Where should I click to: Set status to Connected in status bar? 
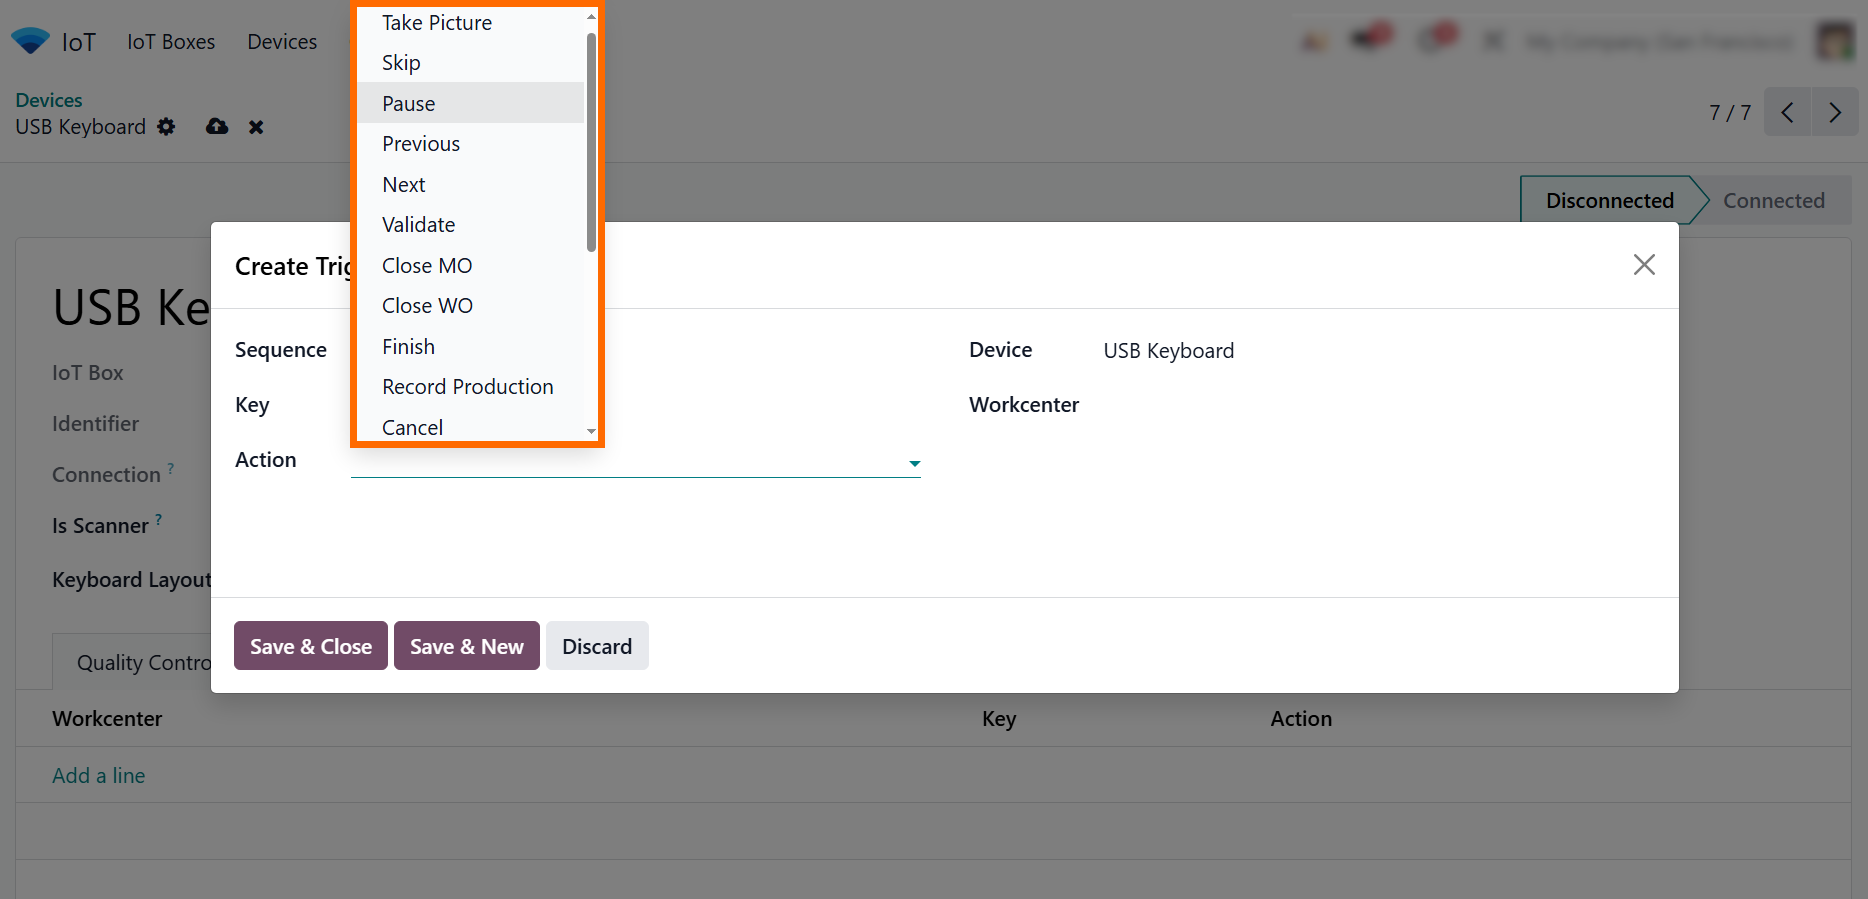[x=1772, y=201]
